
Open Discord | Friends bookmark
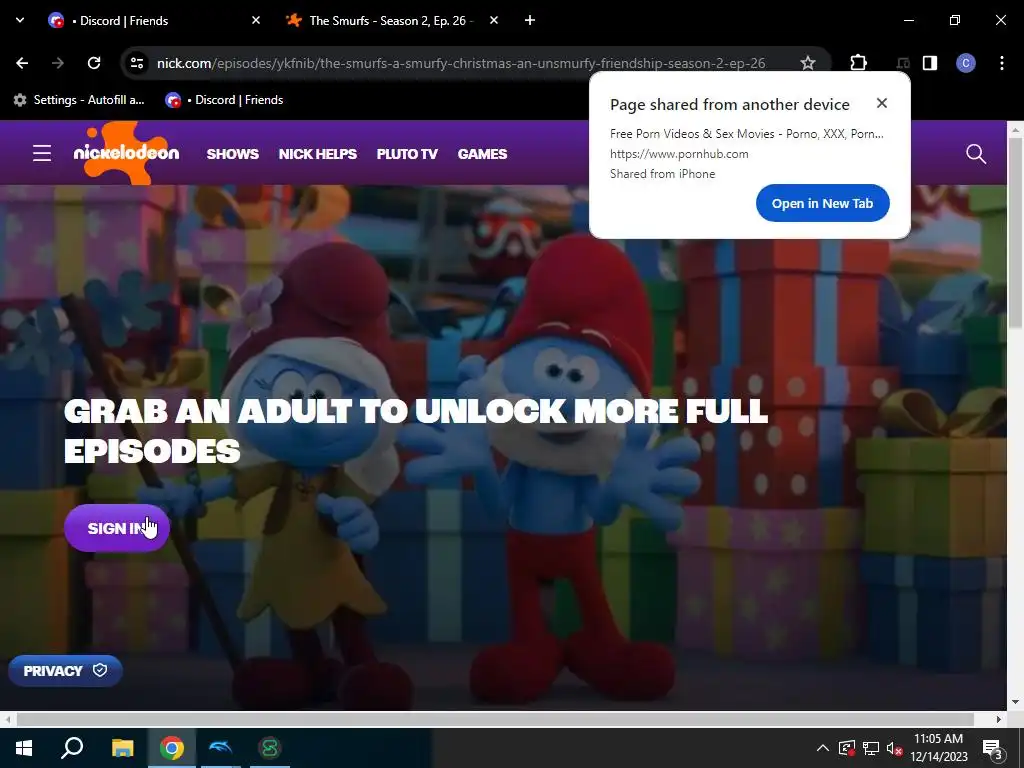(224, 100)
